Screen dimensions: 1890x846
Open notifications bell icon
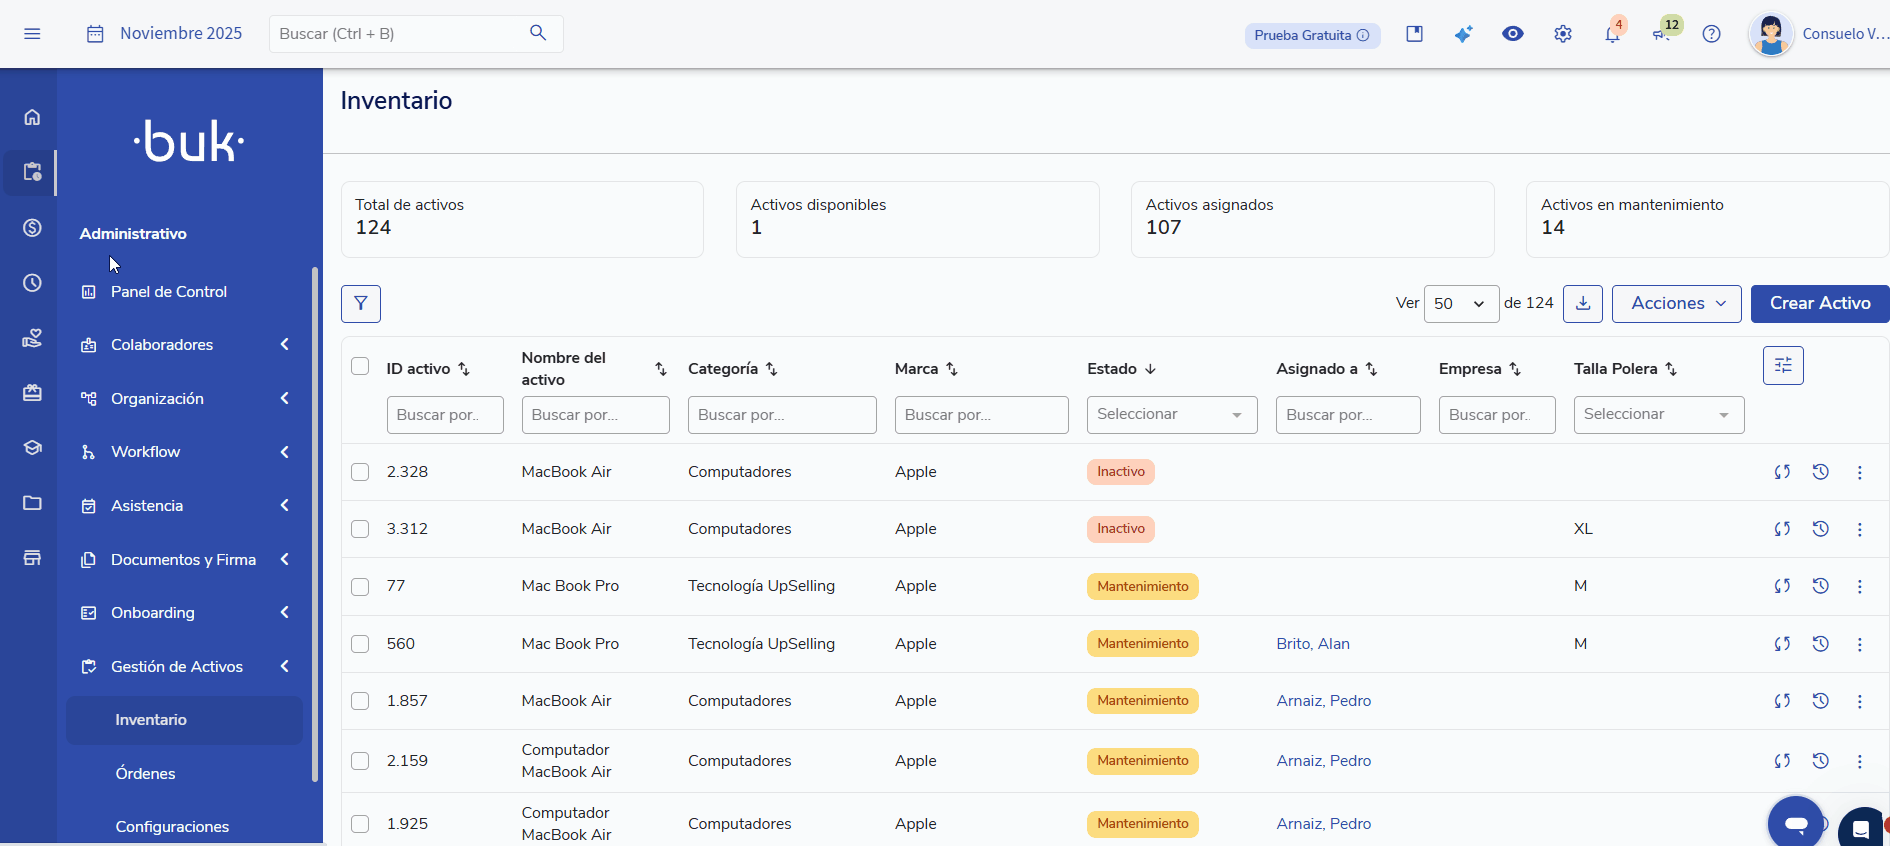click(x=1611, y=35)
